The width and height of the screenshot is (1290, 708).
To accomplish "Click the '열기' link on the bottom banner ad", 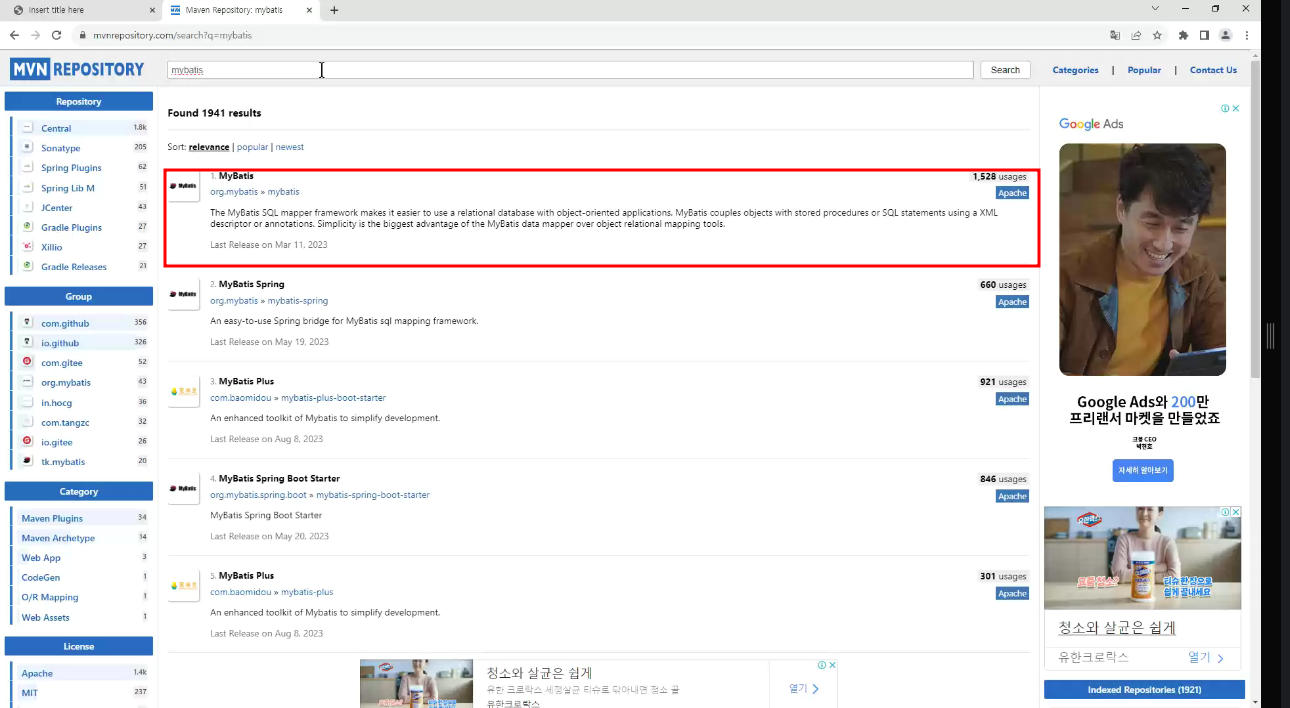I will [x=804, y=688].
